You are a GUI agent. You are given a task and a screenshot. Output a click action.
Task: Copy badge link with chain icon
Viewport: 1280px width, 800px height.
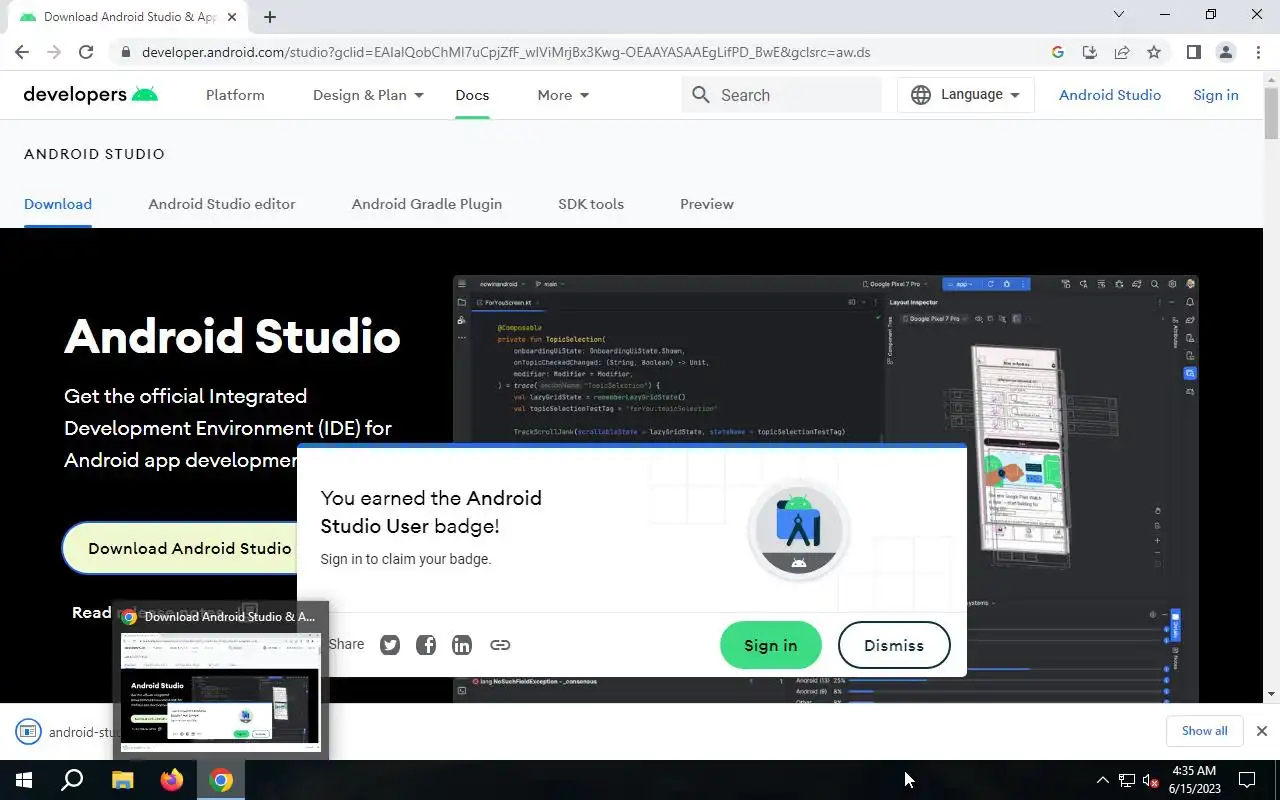500,645
